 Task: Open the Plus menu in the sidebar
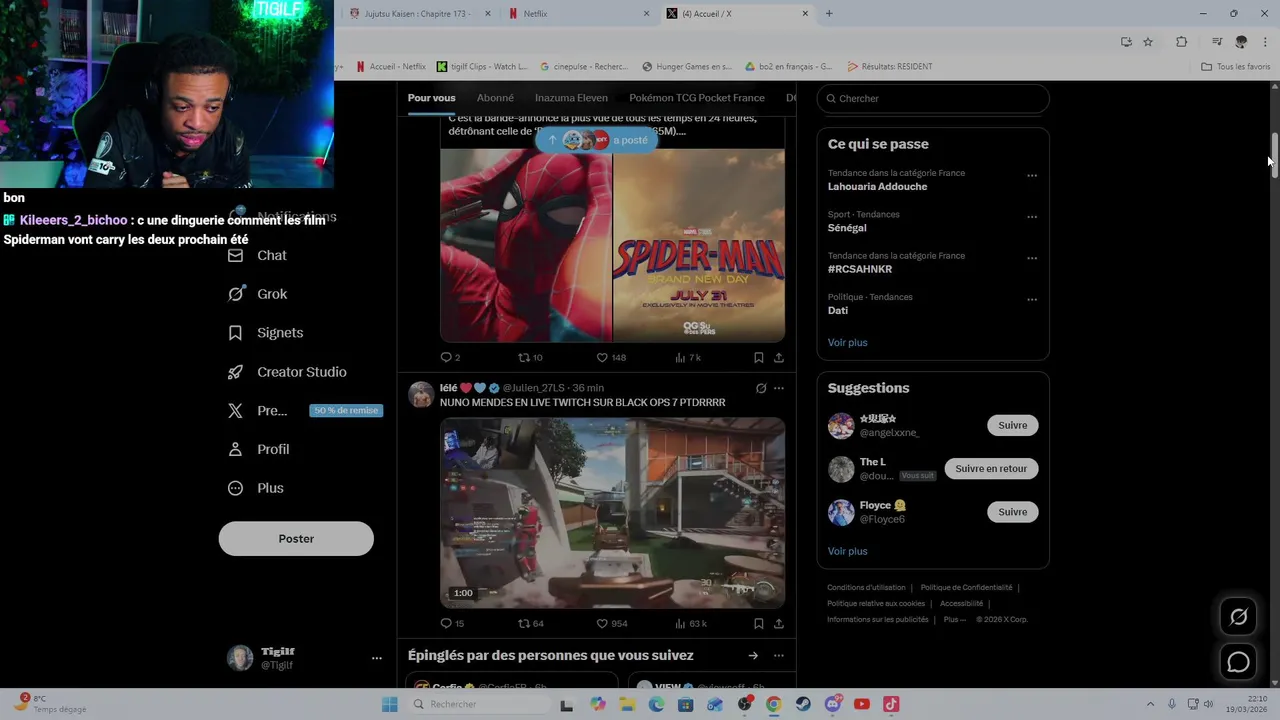(255, 488)
